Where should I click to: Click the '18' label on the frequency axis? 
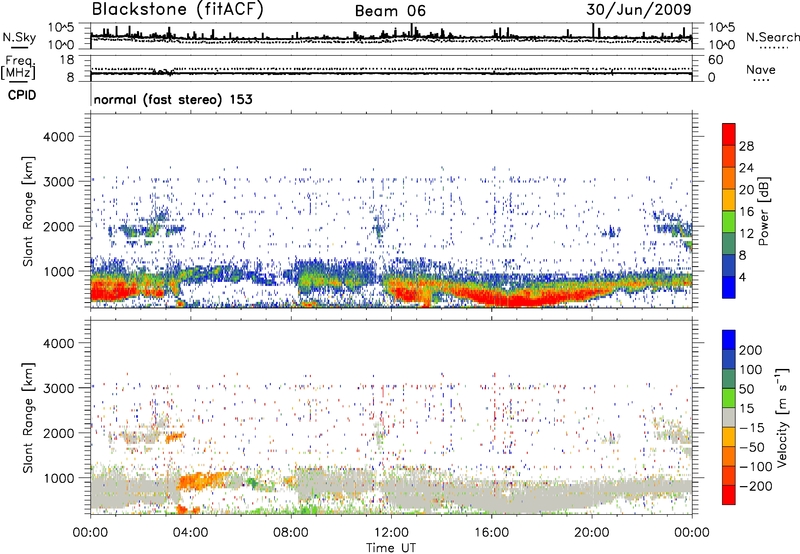coord(67,60)
